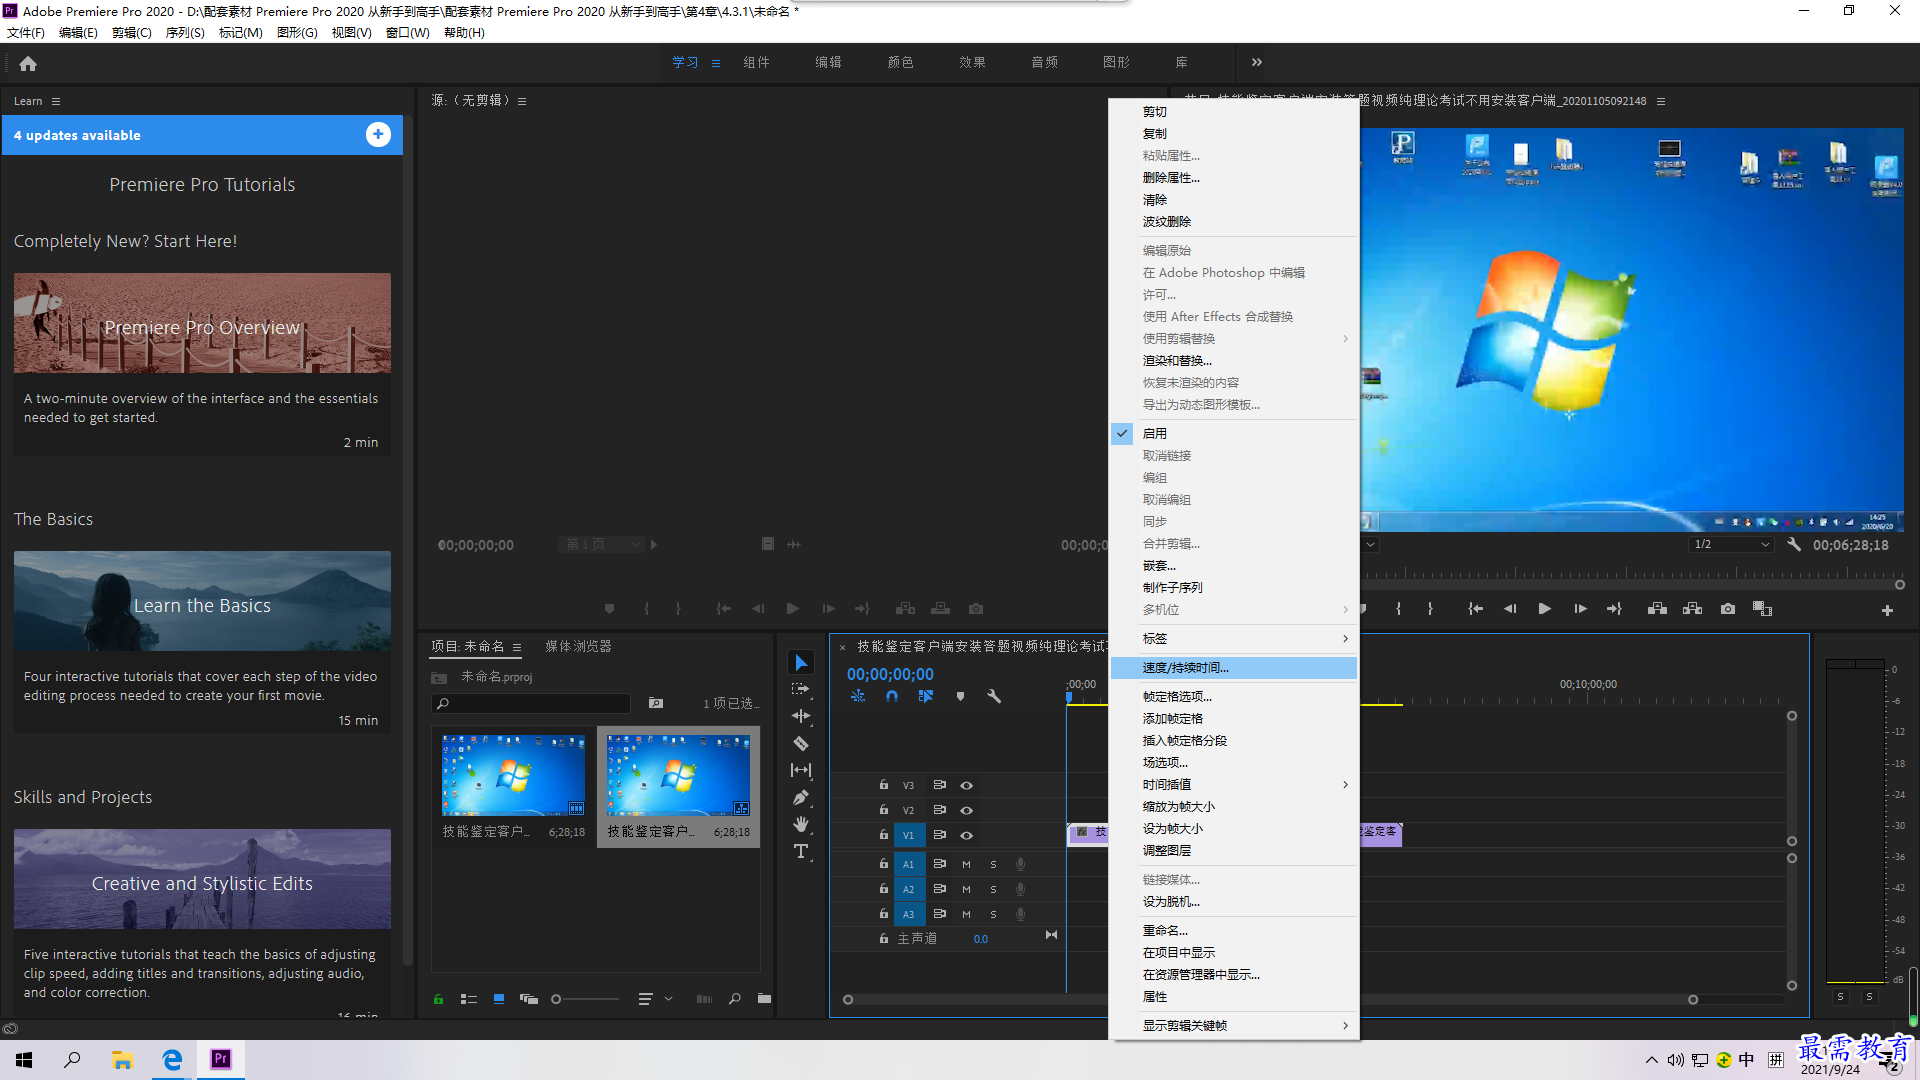The width and height of the screenshot is (1920, 1080).
Task: Open 文件(F) menu
Action: [x=26, y=32]
